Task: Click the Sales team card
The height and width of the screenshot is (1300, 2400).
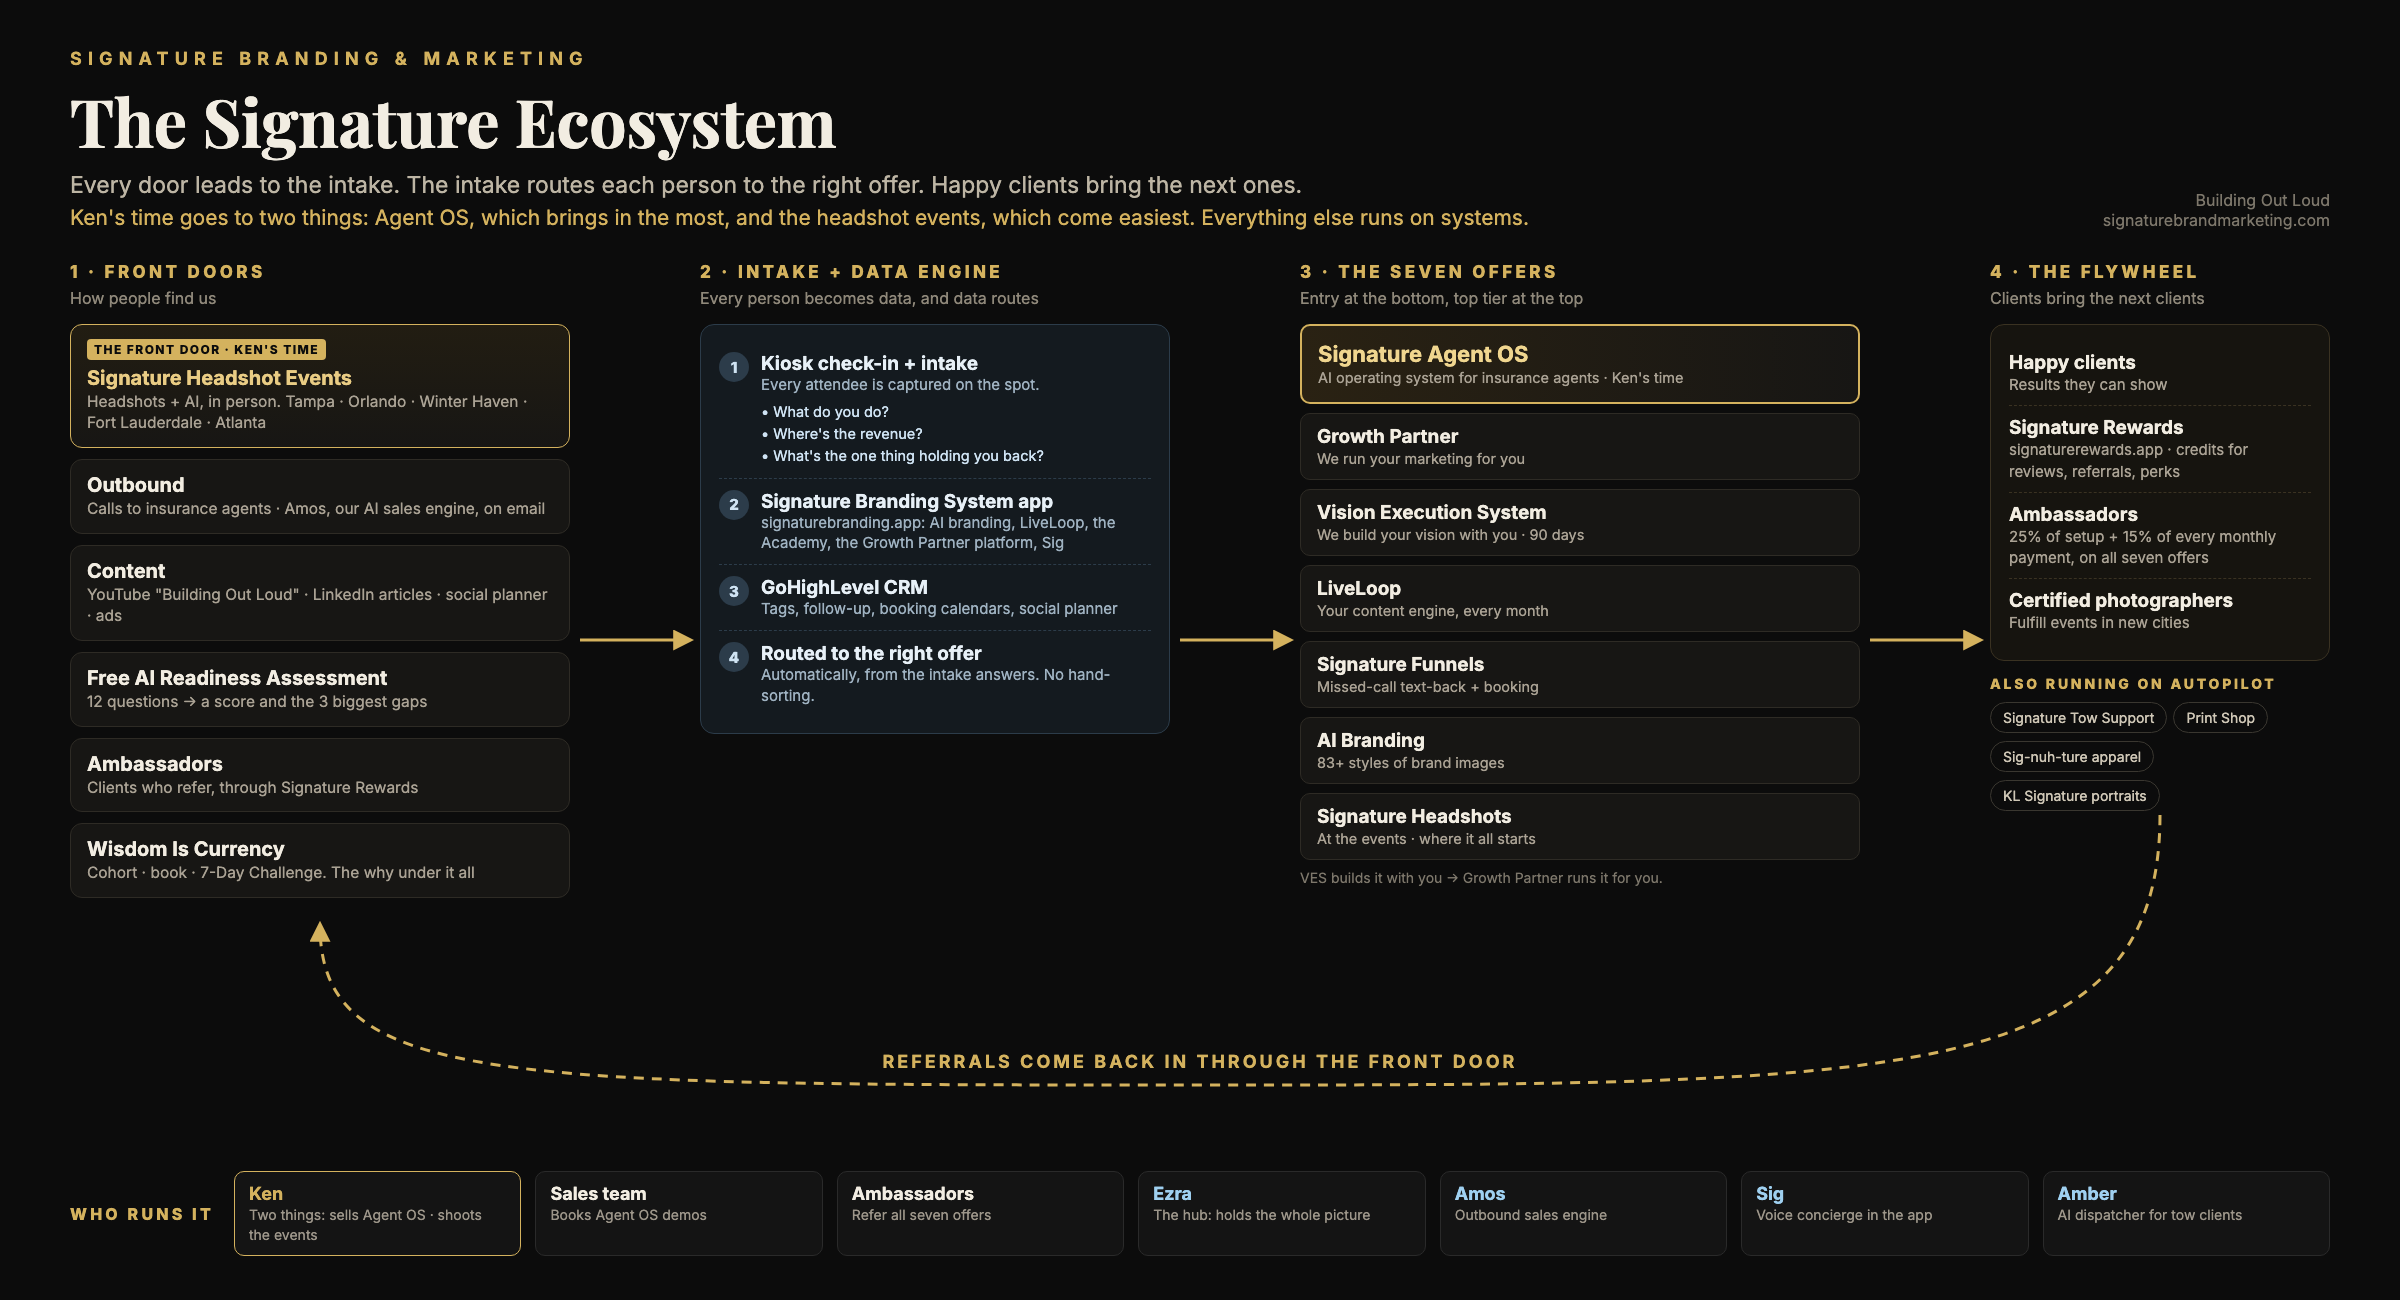Action: click(679, 1213)
